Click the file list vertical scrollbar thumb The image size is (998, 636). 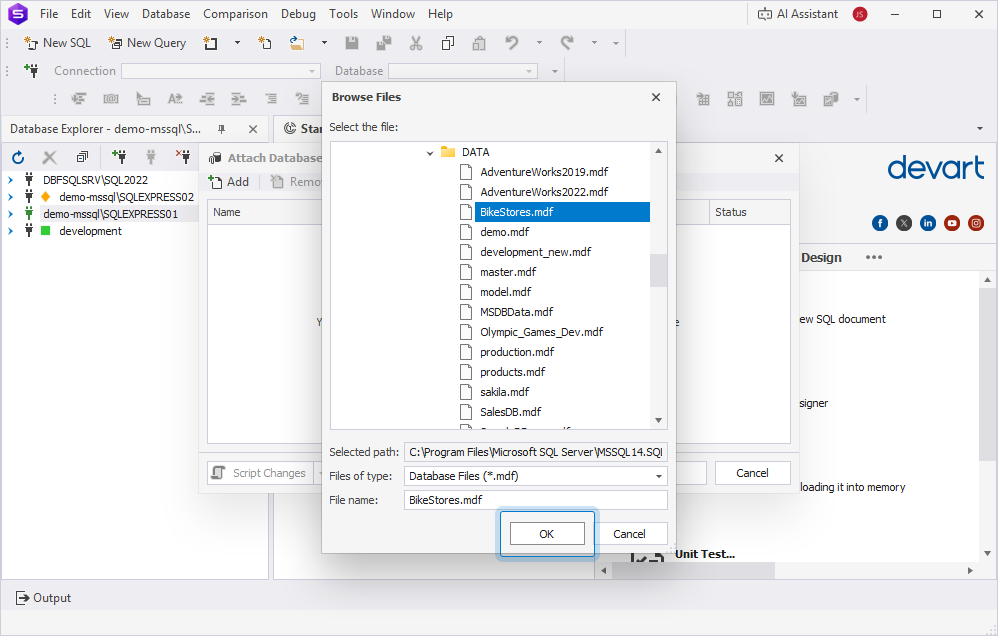pyautogui.click(x=658, y=270)
